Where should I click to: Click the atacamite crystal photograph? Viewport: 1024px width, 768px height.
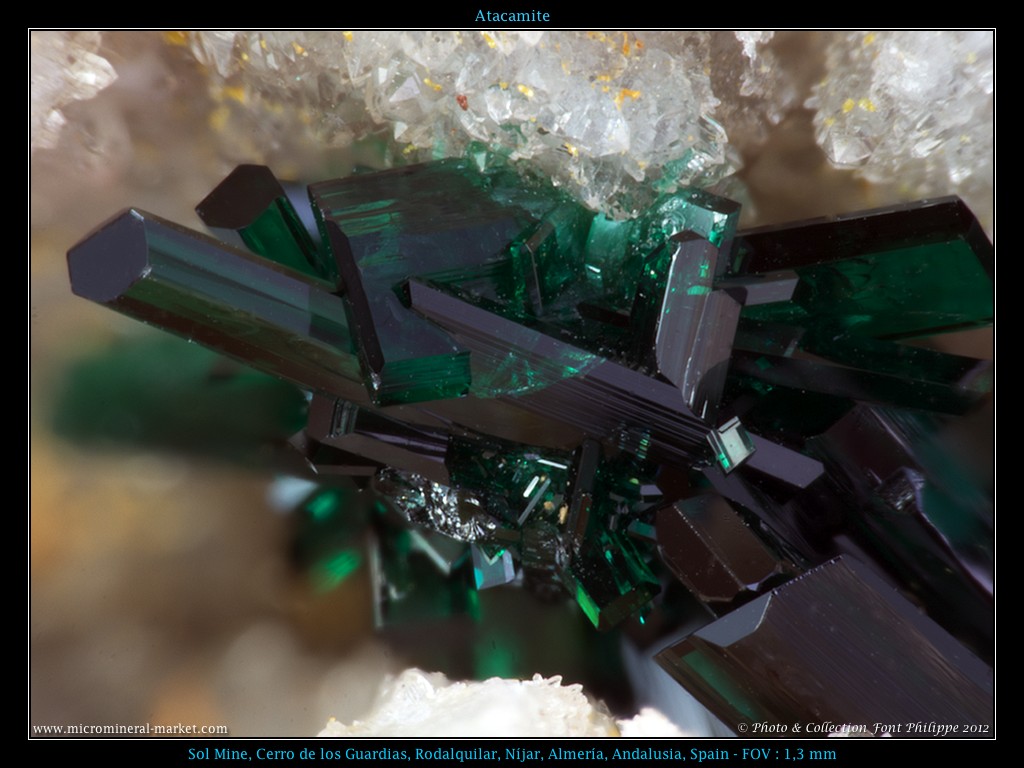[512, 384]
